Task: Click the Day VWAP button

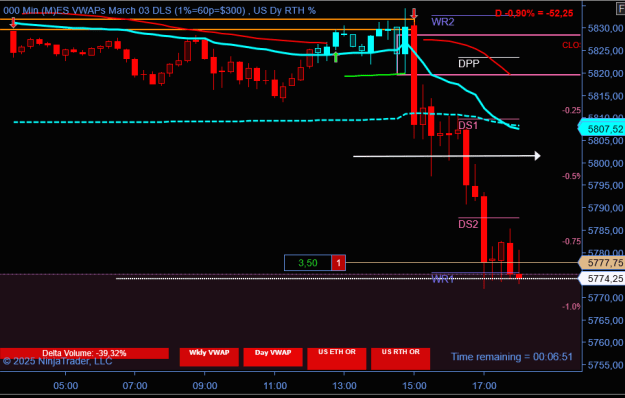Action: [x=273, y=357]
